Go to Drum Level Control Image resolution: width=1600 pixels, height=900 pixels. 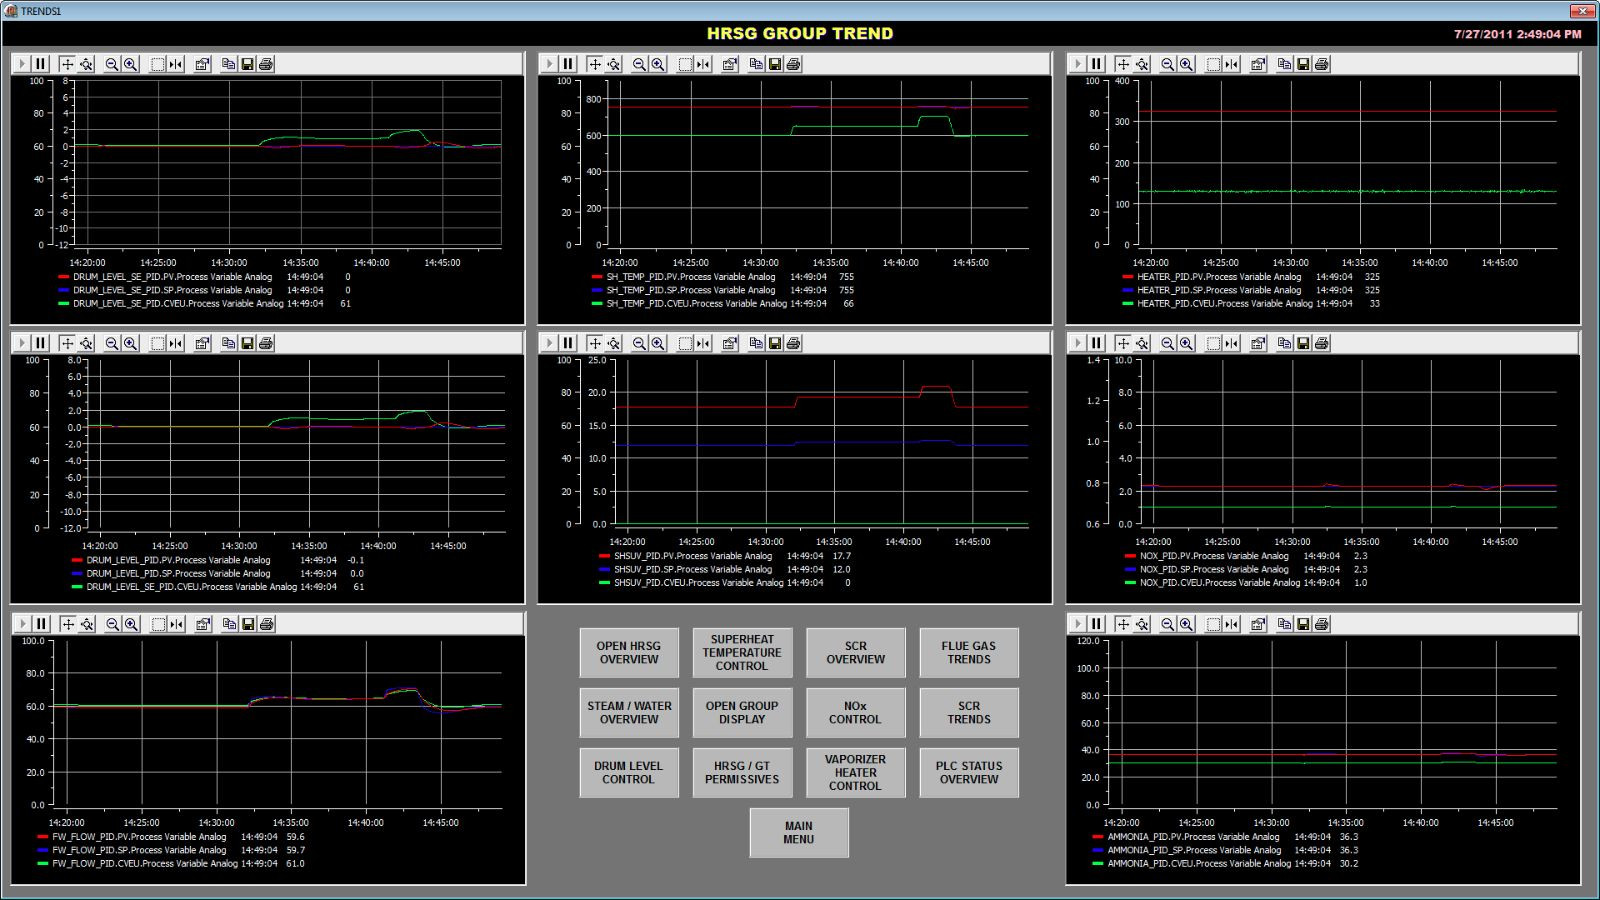click(x=629, y=773)
